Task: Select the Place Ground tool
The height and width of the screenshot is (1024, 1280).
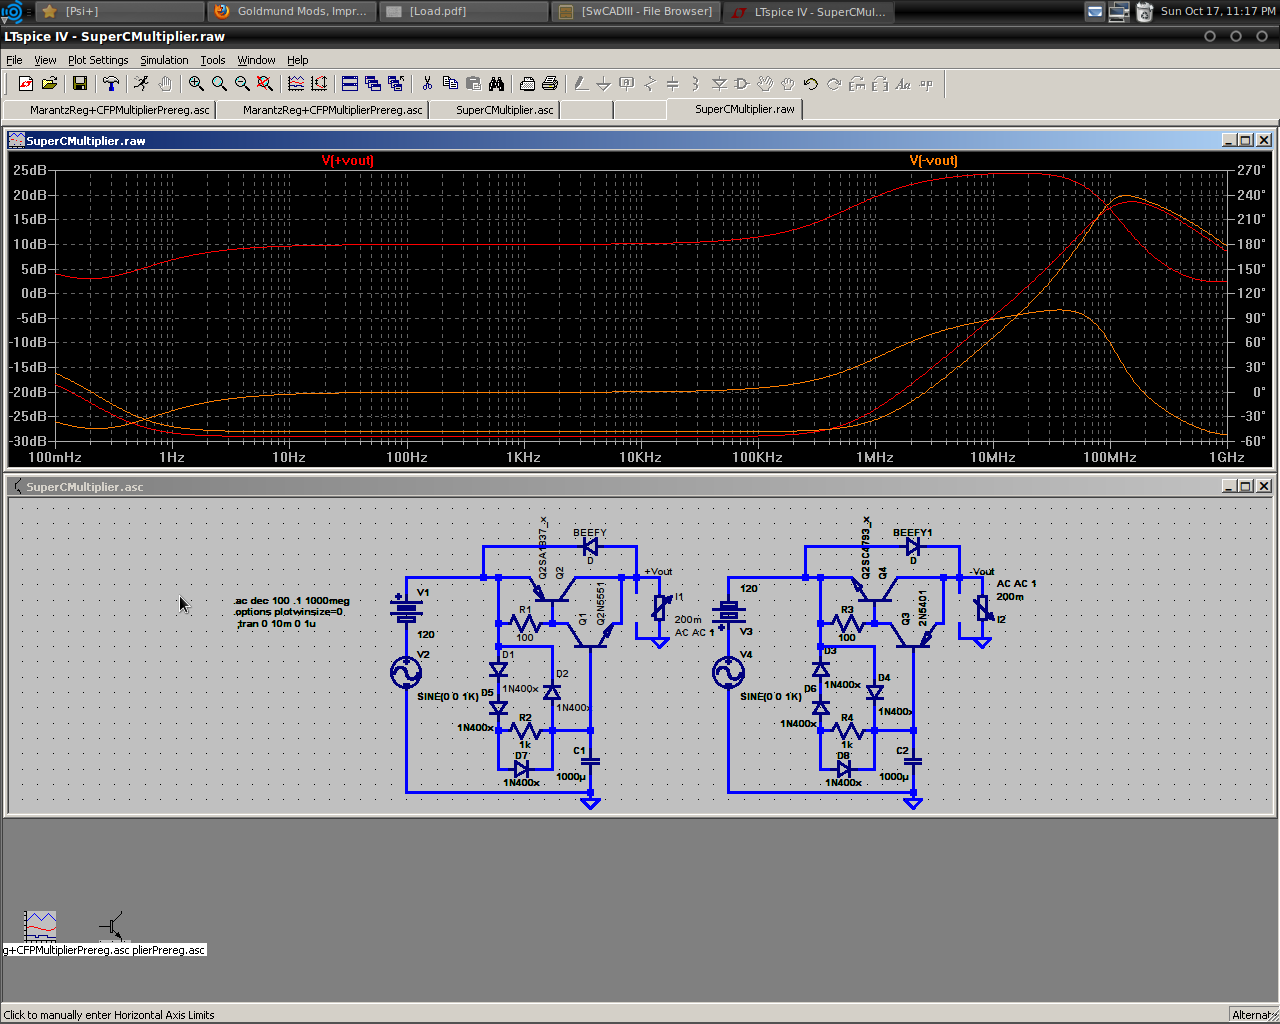Action: click(x=604, y=84)
